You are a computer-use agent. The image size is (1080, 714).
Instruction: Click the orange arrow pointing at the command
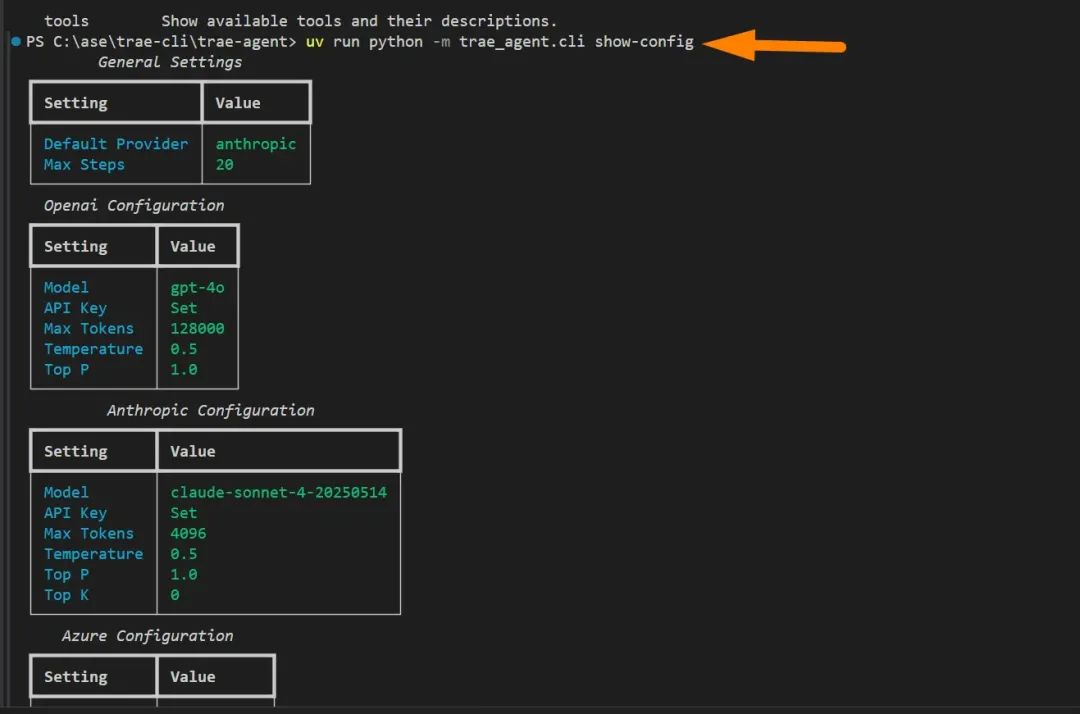pyautogui.click(x=782, y=45)
